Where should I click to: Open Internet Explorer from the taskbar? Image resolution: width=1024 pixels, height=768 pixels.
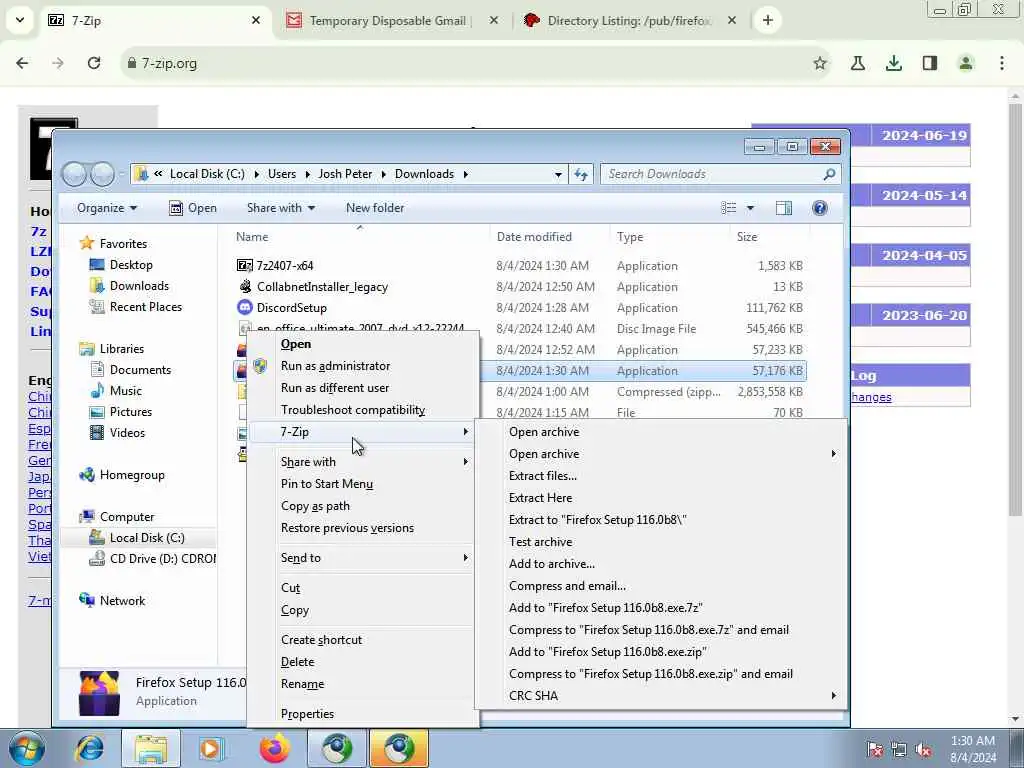pyautogui.click(x=90, y=748)
